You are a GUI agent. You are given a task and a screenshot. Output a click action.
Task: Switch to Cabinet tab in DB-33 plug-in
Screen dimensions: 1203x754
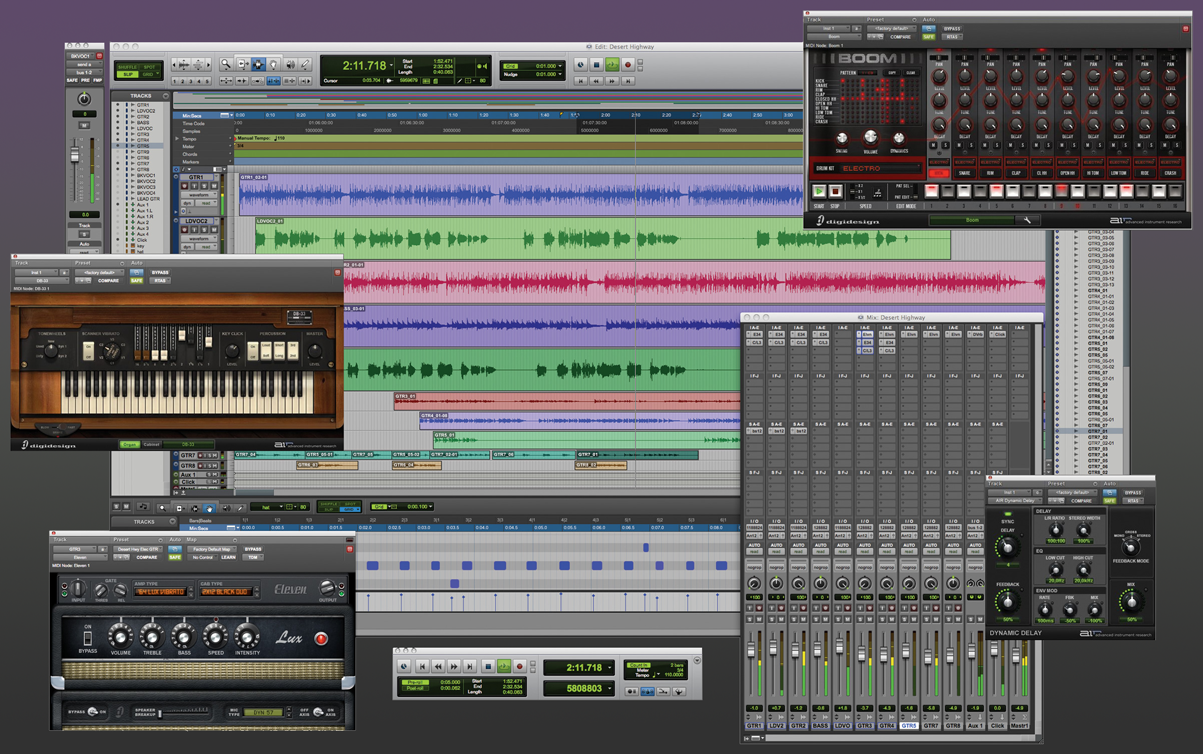(151, 444)
